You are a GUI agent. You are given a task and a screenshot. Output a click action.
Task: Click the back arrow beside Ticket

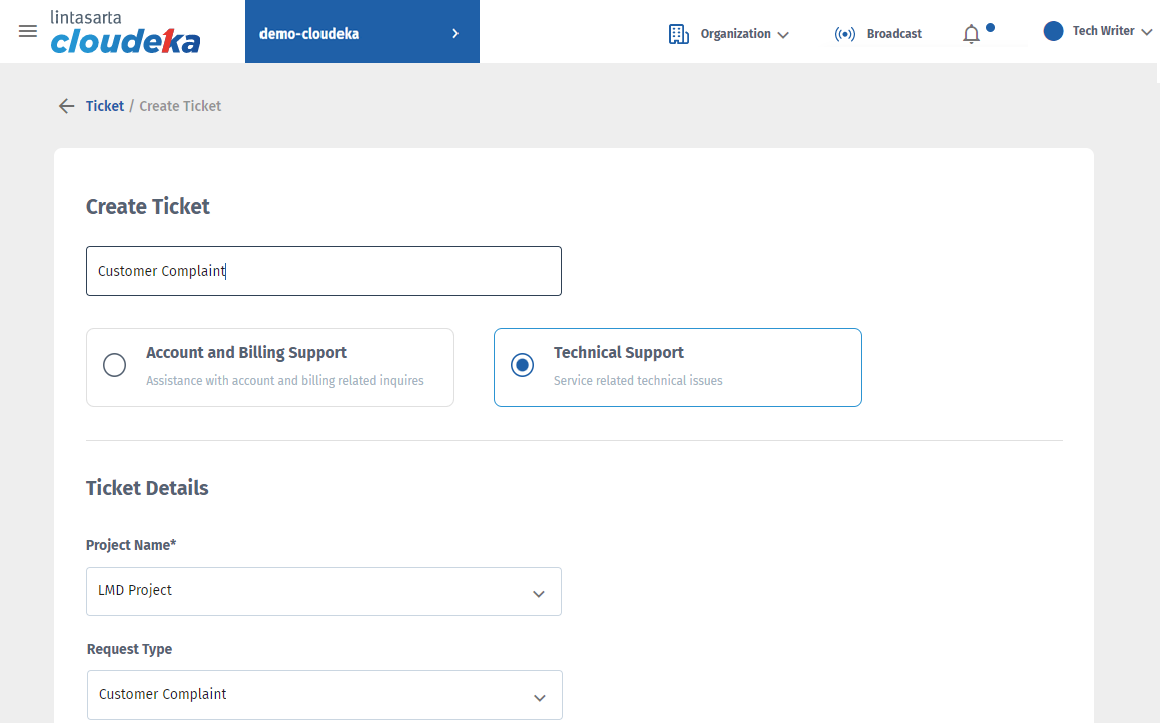tap(66, 106)
